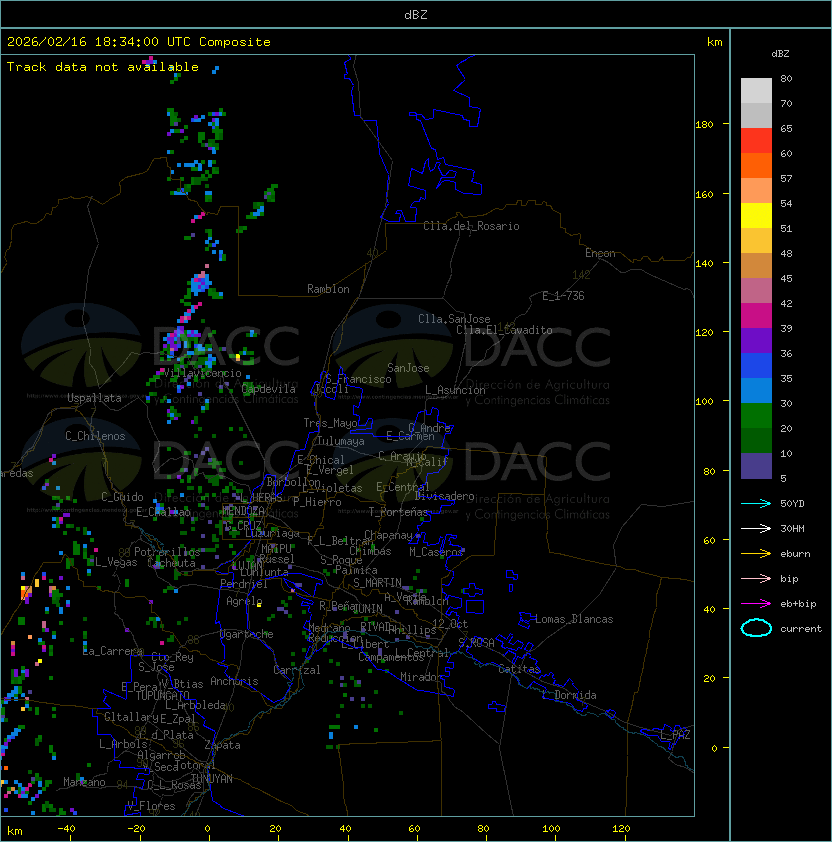Click the Encon place label
The width and height of the screenshot is (832, 842).
pos(600,253)
